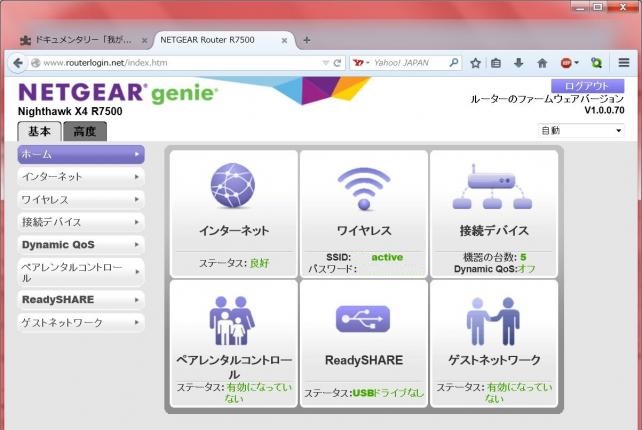Click the bookmark star icon in toolbar
Image resolution: width=642 pixels, height=430 pixels.
pos(476,62)
